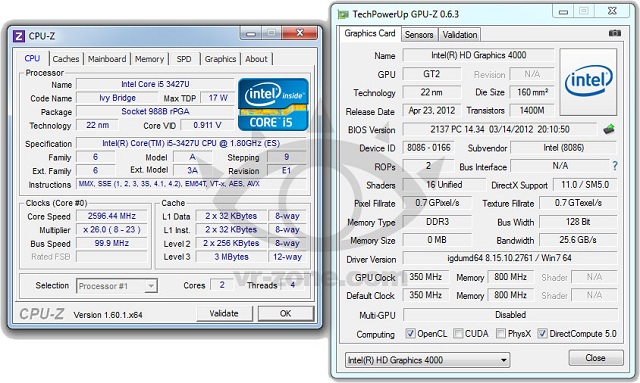Screen dimensions: 640x383
Task: Click the CPU-Z Version 1.60.1.x64 text
Action: [x=108, y=315]
